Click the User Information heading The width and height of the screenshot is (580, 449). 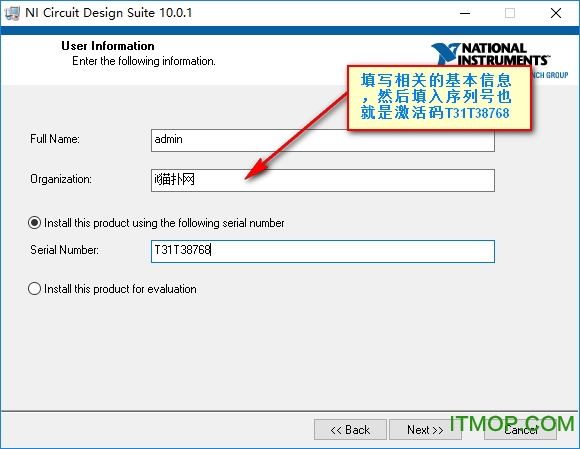click(108, 46)
